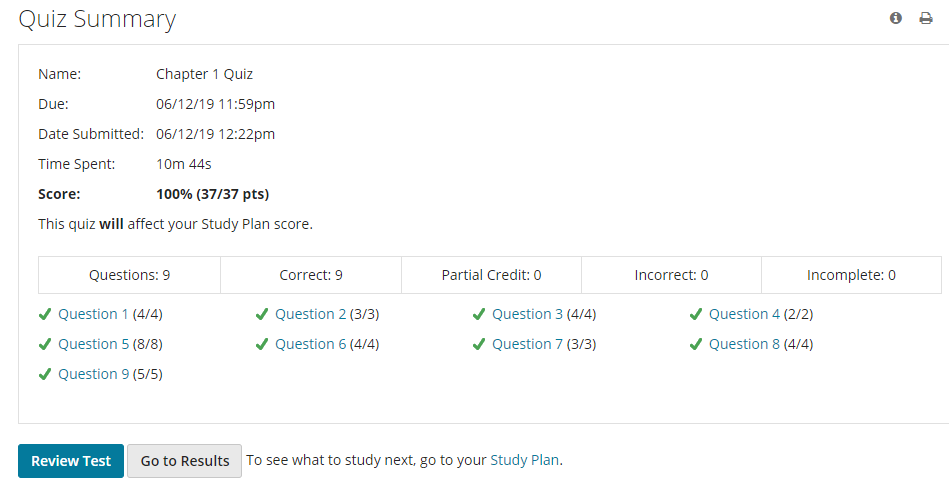Click the green checkmark beside Question 9
The height and width of the screenshot is (504, 949).
[x=45, y=375]
